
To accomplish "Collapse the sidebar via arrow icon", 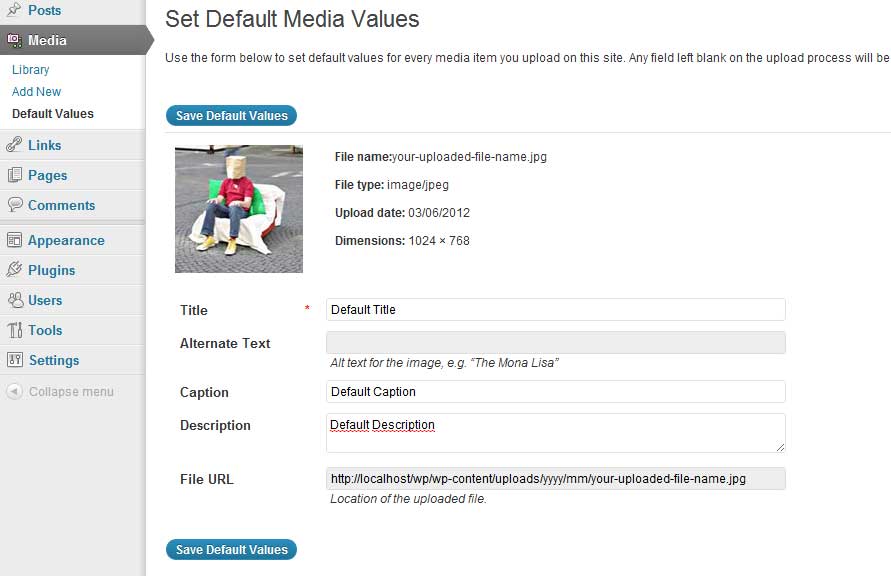I will point(15,391).
